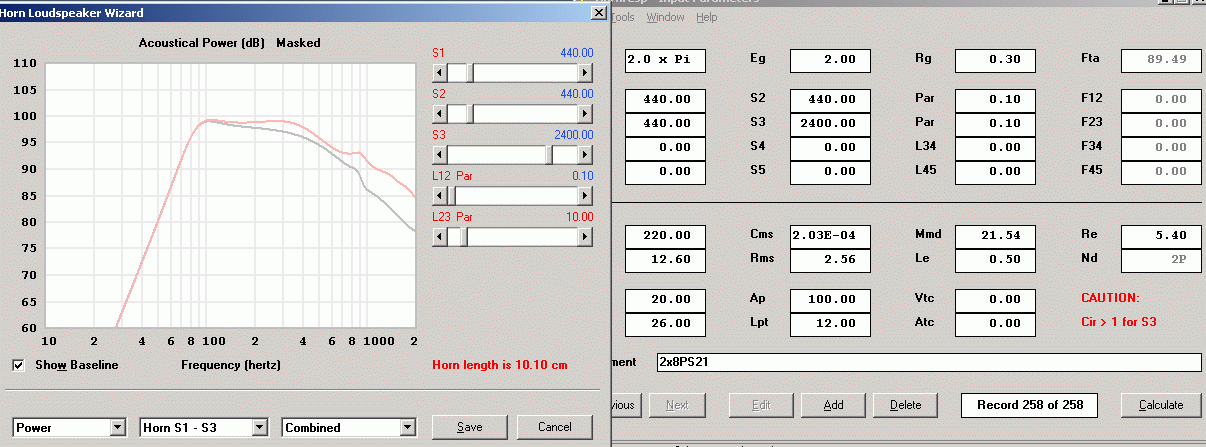Click the Add record button
1206x447 pixels.
832,405
